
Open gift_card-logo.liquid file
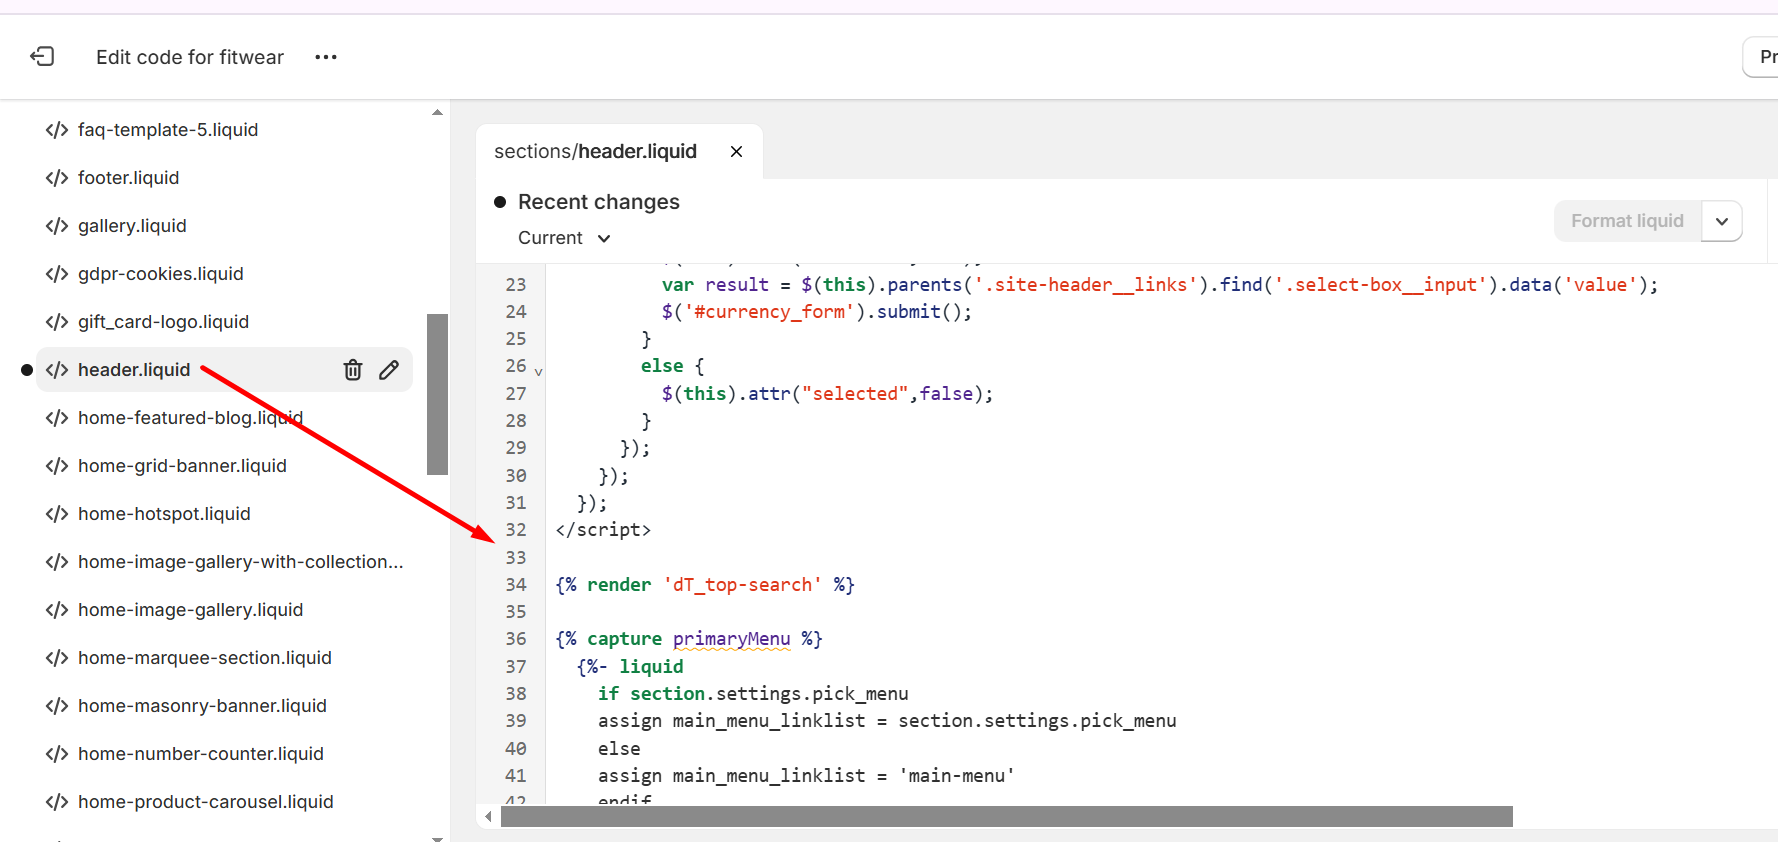coord(163,322)
